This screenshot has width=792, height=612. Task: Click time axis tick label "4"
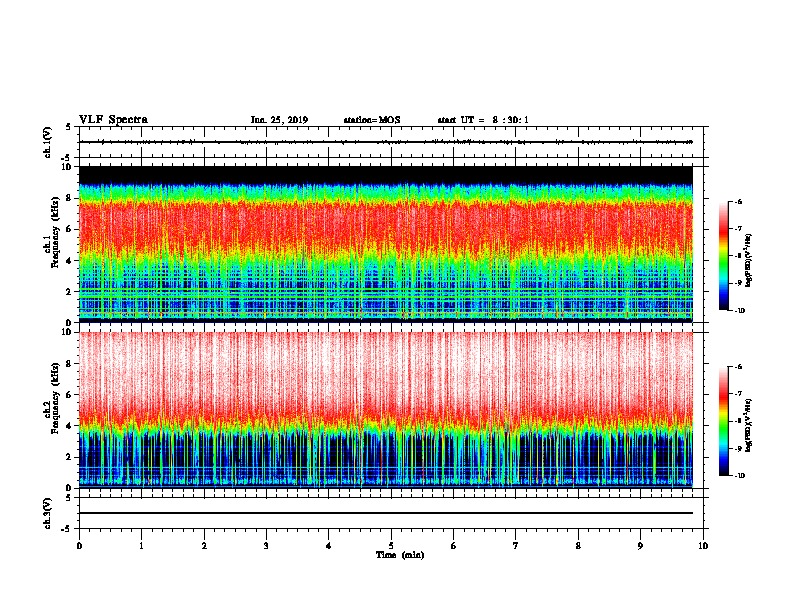pos(329,546)
